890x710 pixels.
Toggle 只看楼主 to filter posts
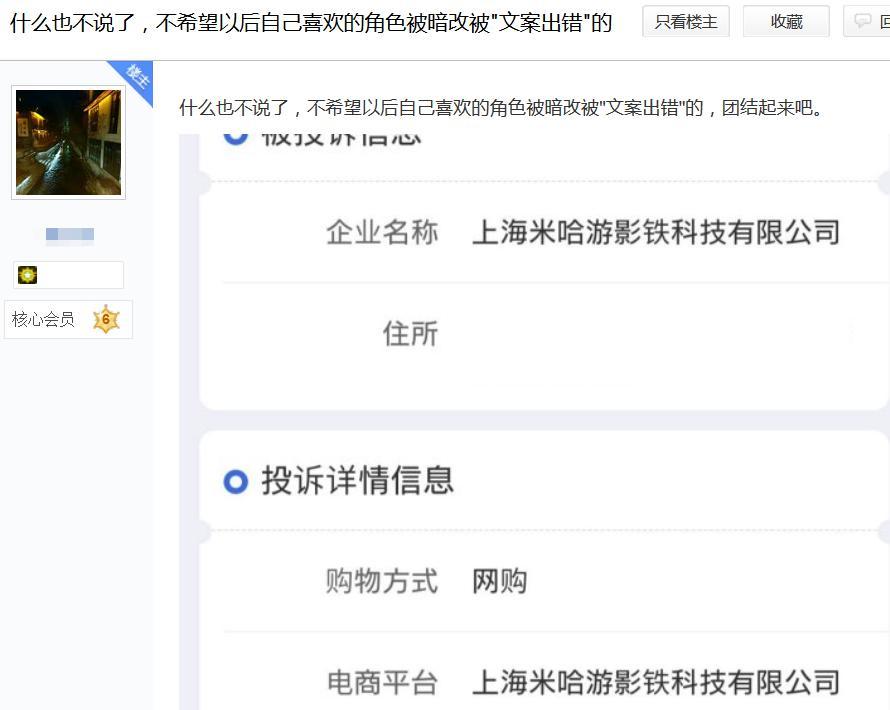[686, 22]
